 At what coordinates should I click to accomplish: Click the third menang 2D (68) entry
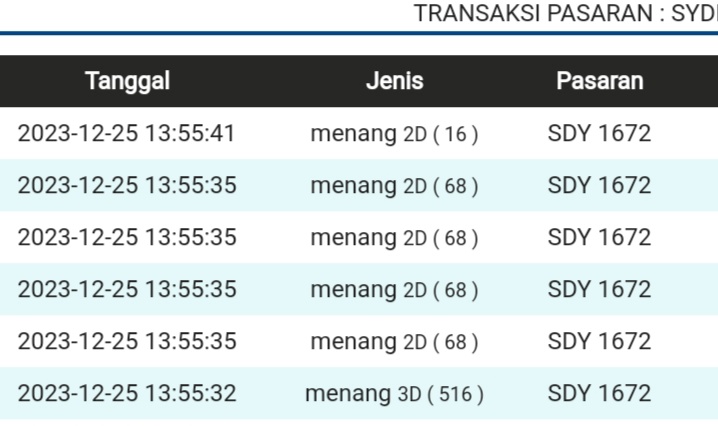394,289
